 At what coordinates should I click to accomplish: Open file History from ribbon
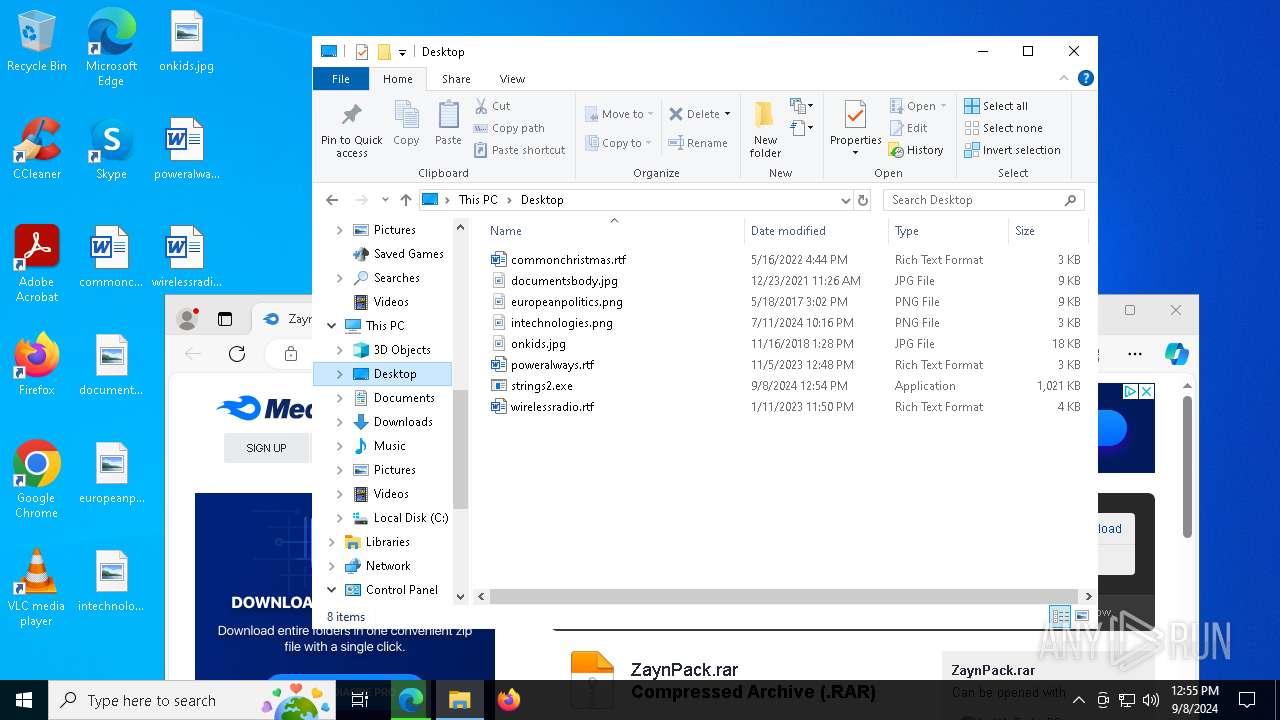click(916, 150)
